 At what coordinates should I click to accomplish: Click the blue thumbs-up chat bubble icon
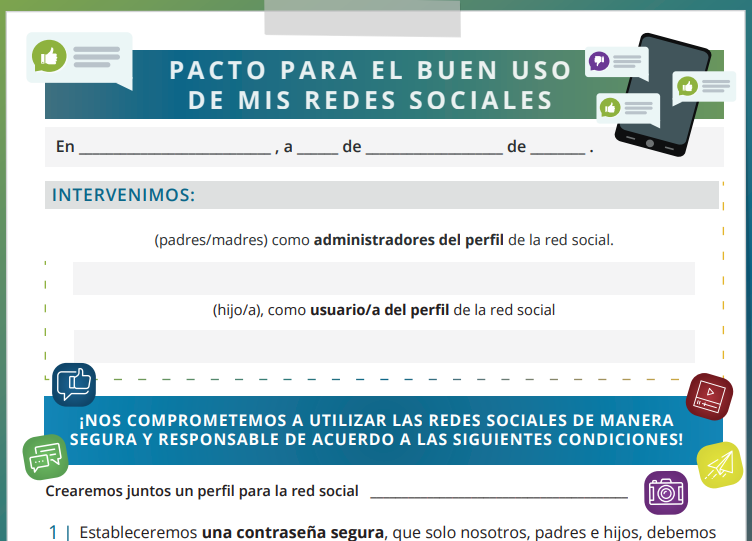(x=74, y=385)
